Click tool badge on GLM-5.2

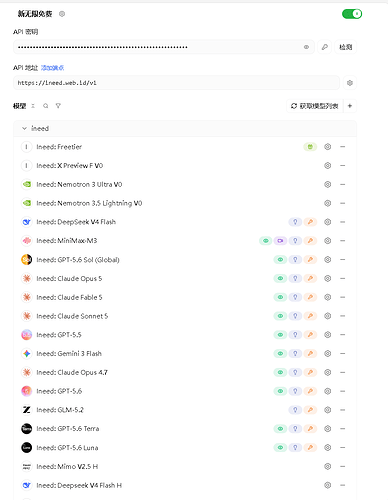click(x=310, y=410)
